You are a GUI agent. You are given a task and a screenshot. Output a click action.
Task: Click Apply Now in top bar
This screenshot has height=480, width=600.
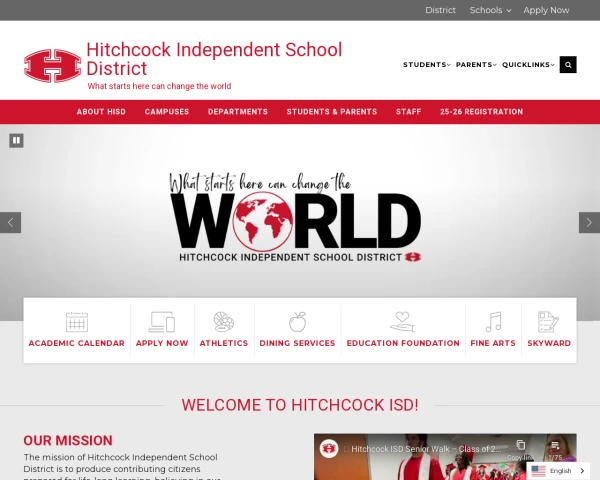pos(546,10)
